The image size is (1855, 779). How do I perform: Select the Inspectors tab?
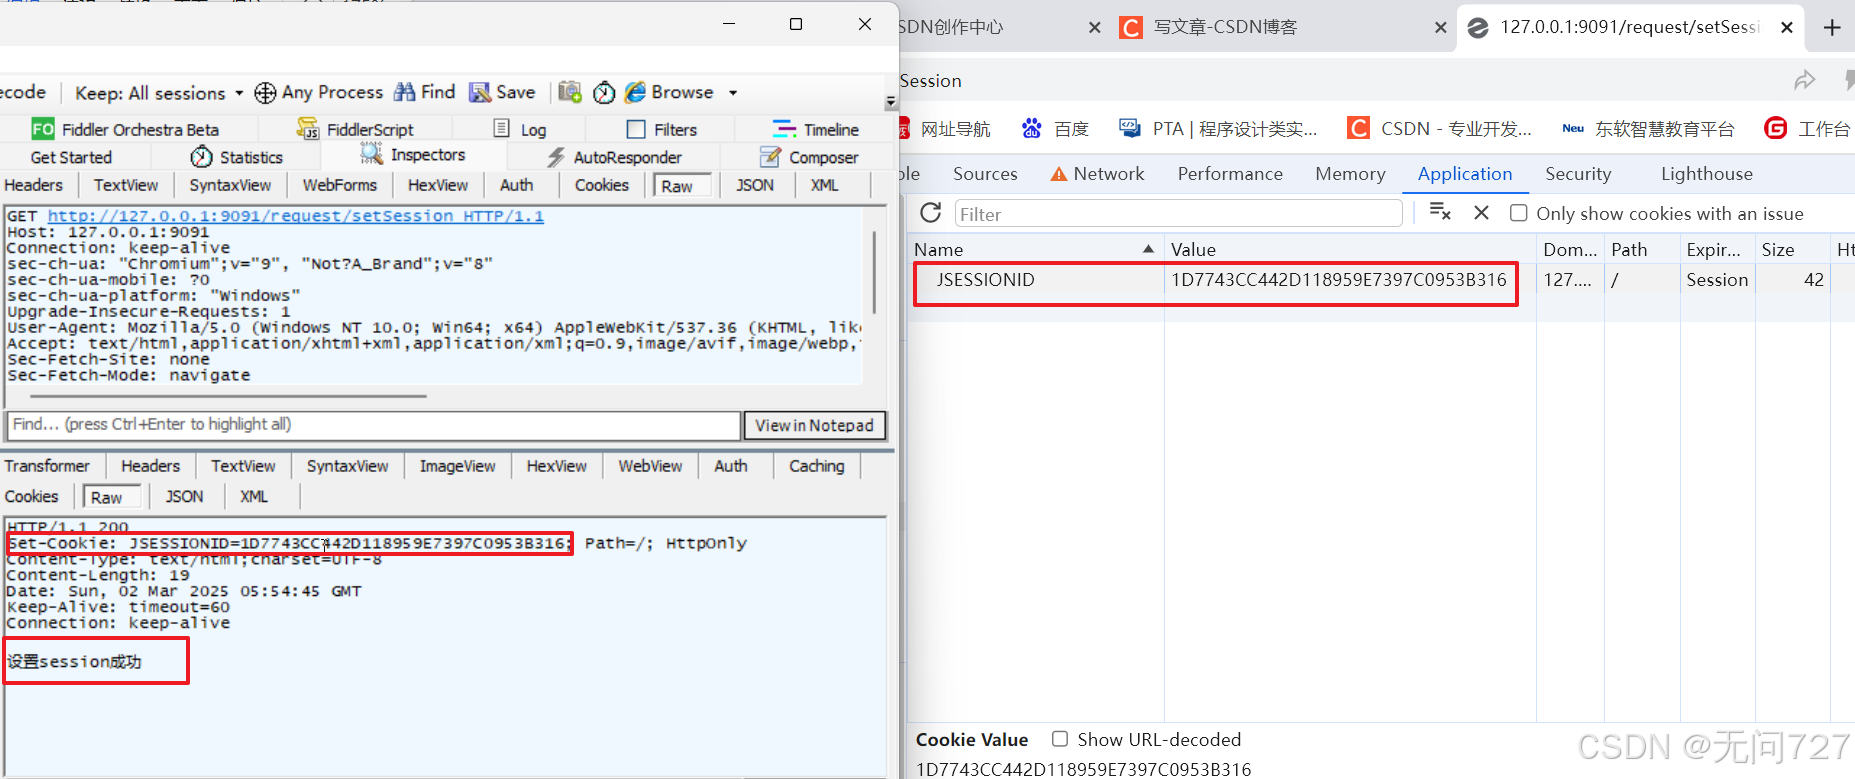tap(413, 155)
